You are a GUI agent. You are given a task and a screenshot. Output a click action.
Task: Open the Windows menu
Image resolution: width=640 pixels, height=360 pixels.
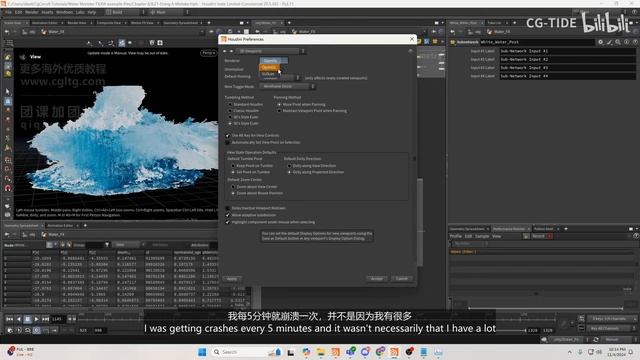(x=64, y=12)
